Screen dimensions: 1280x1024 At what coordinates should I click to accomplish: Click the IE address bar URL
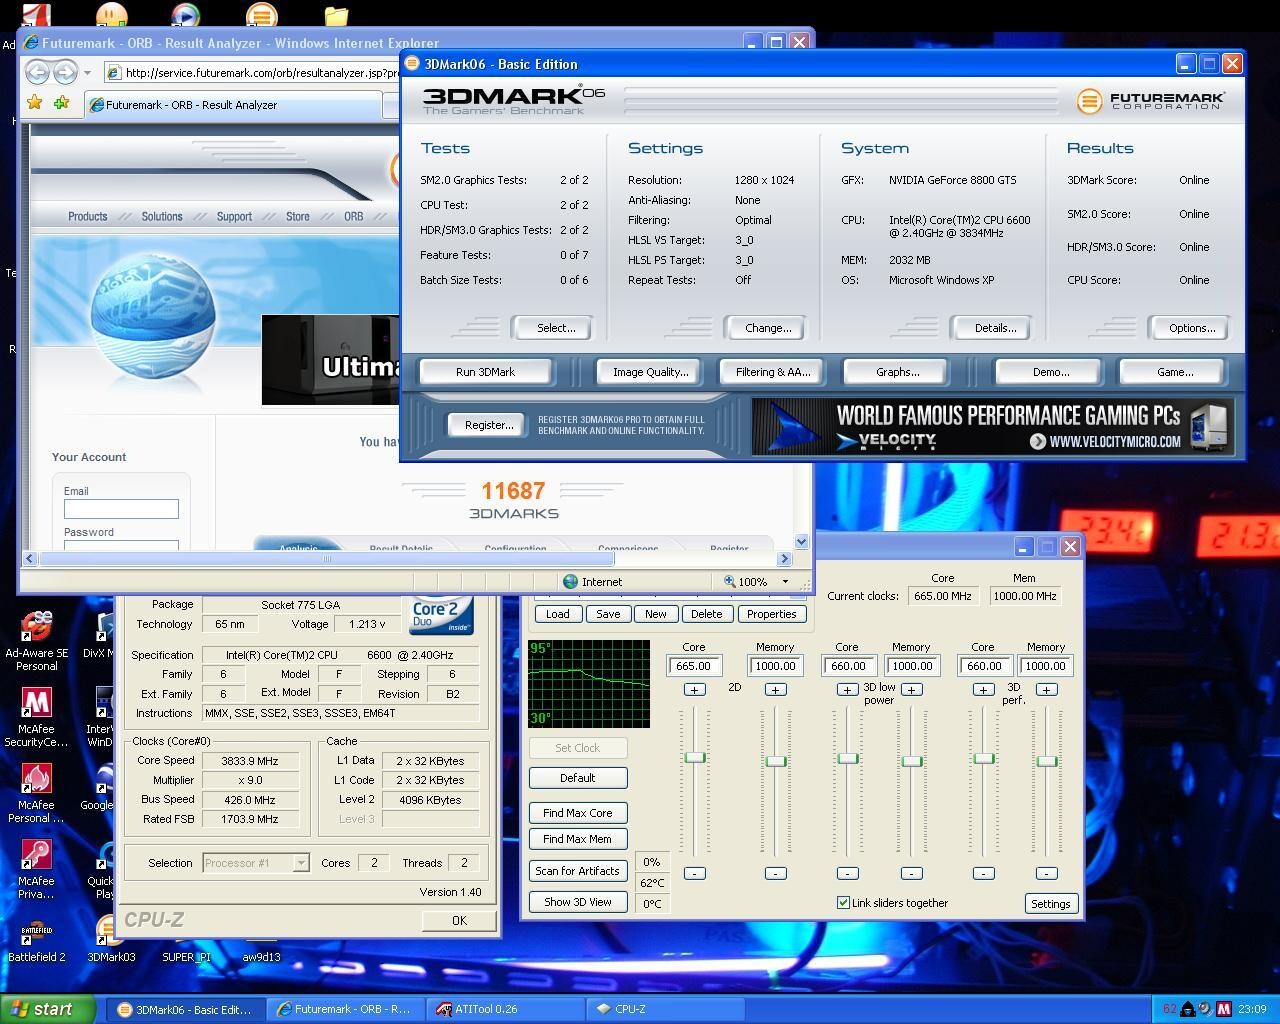pos(262,73)
